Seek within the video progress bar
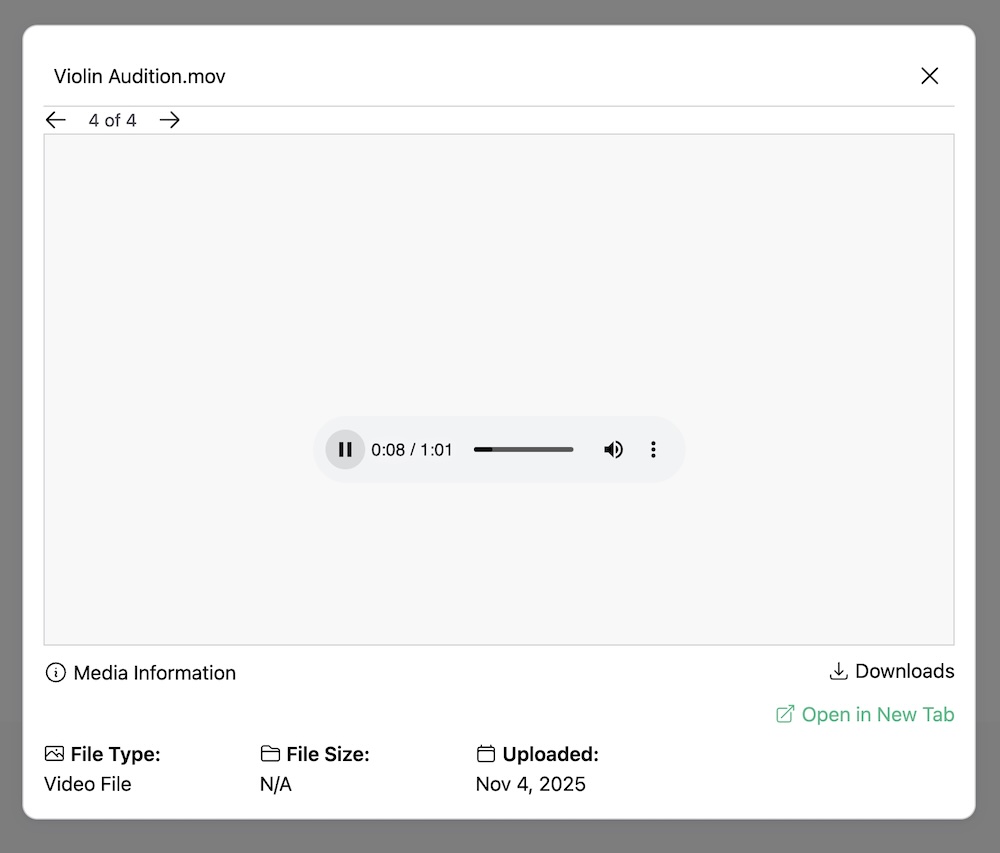Viewport: 1000px width, 853px height. [x=523, y=450]
